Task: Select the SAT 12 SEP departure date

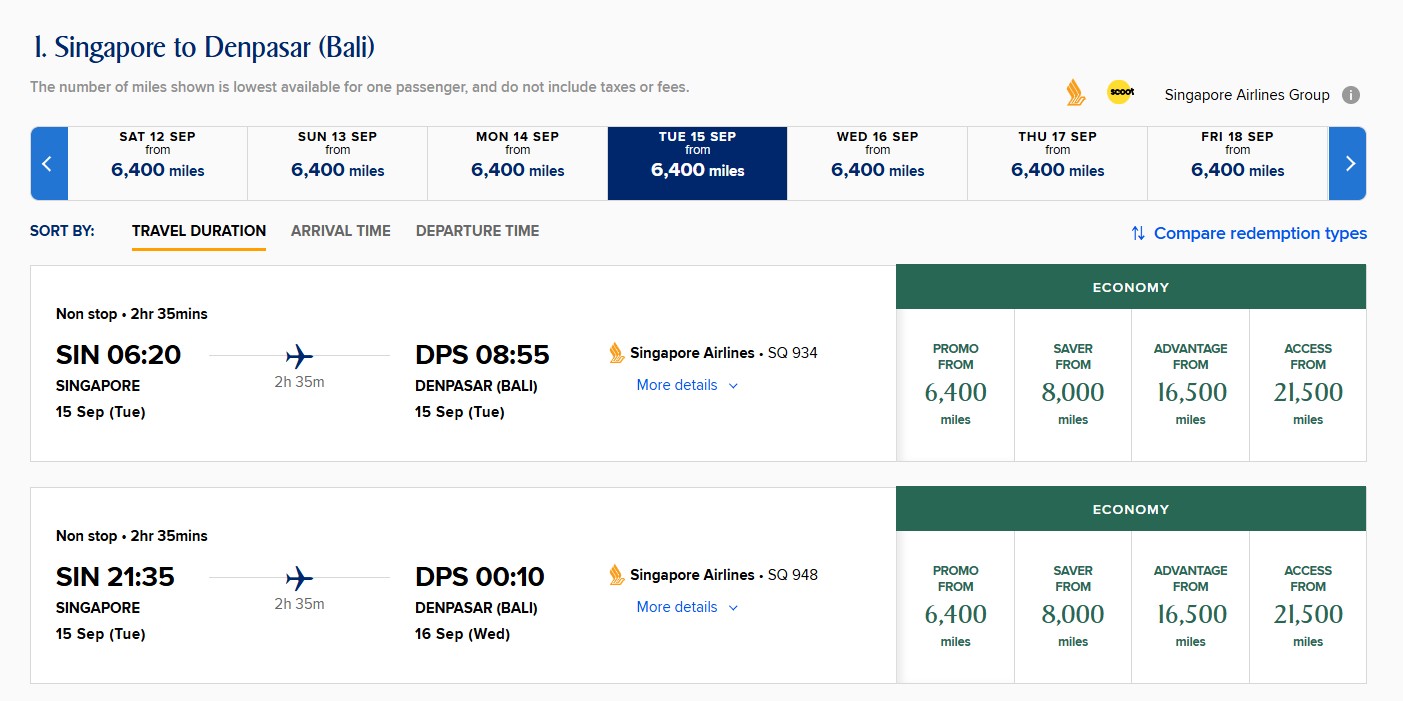Action: (x=157, y=163)
